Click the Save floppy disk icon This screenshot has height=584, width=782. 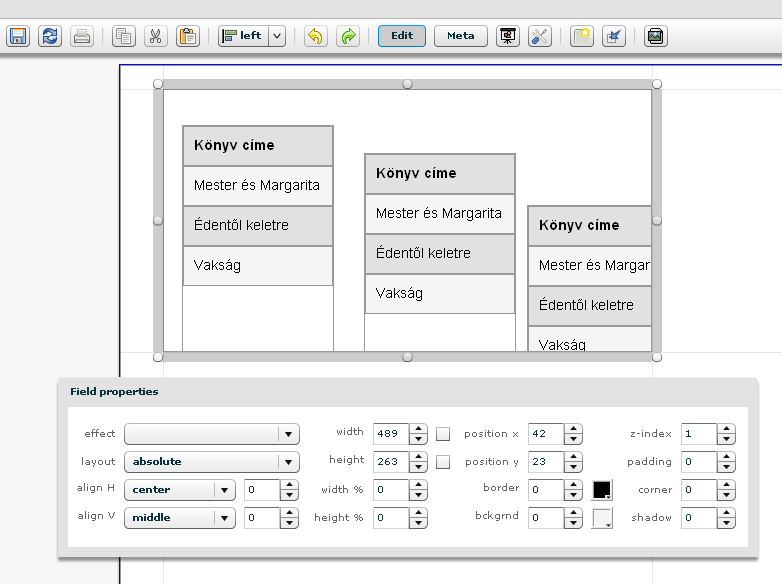18,36
